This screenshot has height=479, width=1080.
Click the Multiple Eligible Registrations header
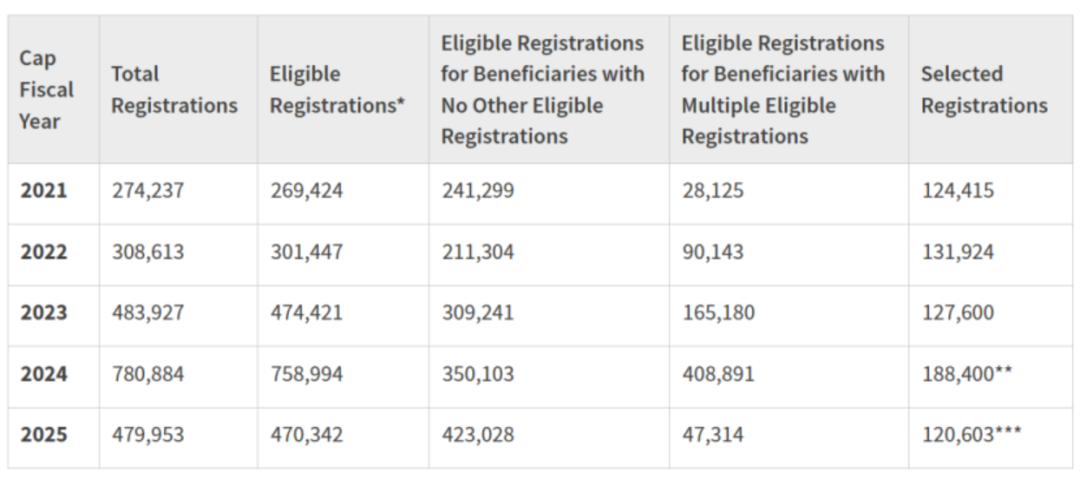(x=783, y=90)
